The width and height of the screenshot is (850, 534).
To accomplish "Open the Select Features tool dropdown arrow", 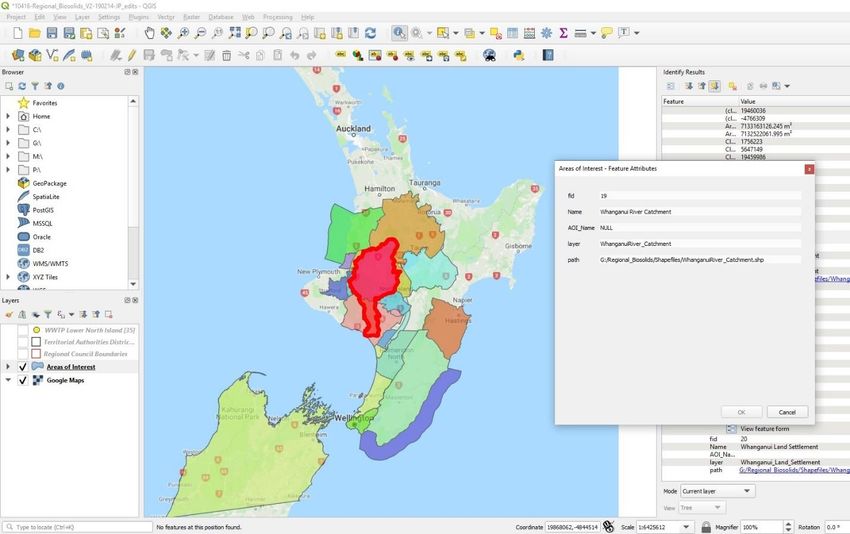I will click(x=455, y=33).
